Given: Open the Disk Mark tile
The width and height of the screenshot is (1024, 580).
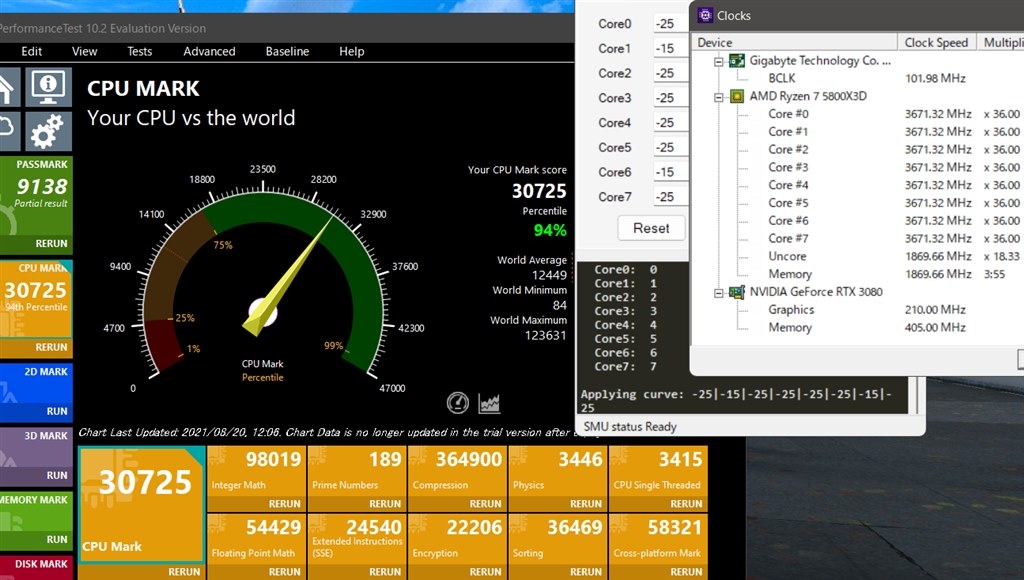Looking at the screenshot, I should pyautogui.click(x=37, y=568).
